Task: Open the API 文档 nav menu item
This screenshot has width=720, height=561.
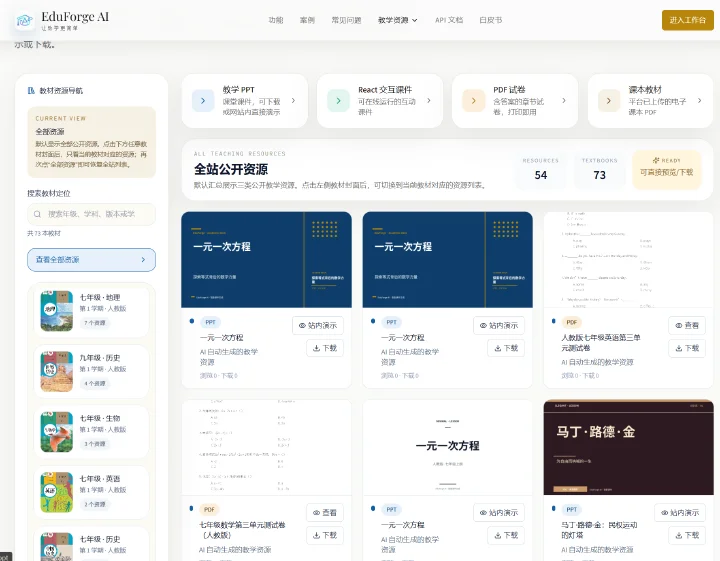Action: pyautogui.click(x=449, y=20)
